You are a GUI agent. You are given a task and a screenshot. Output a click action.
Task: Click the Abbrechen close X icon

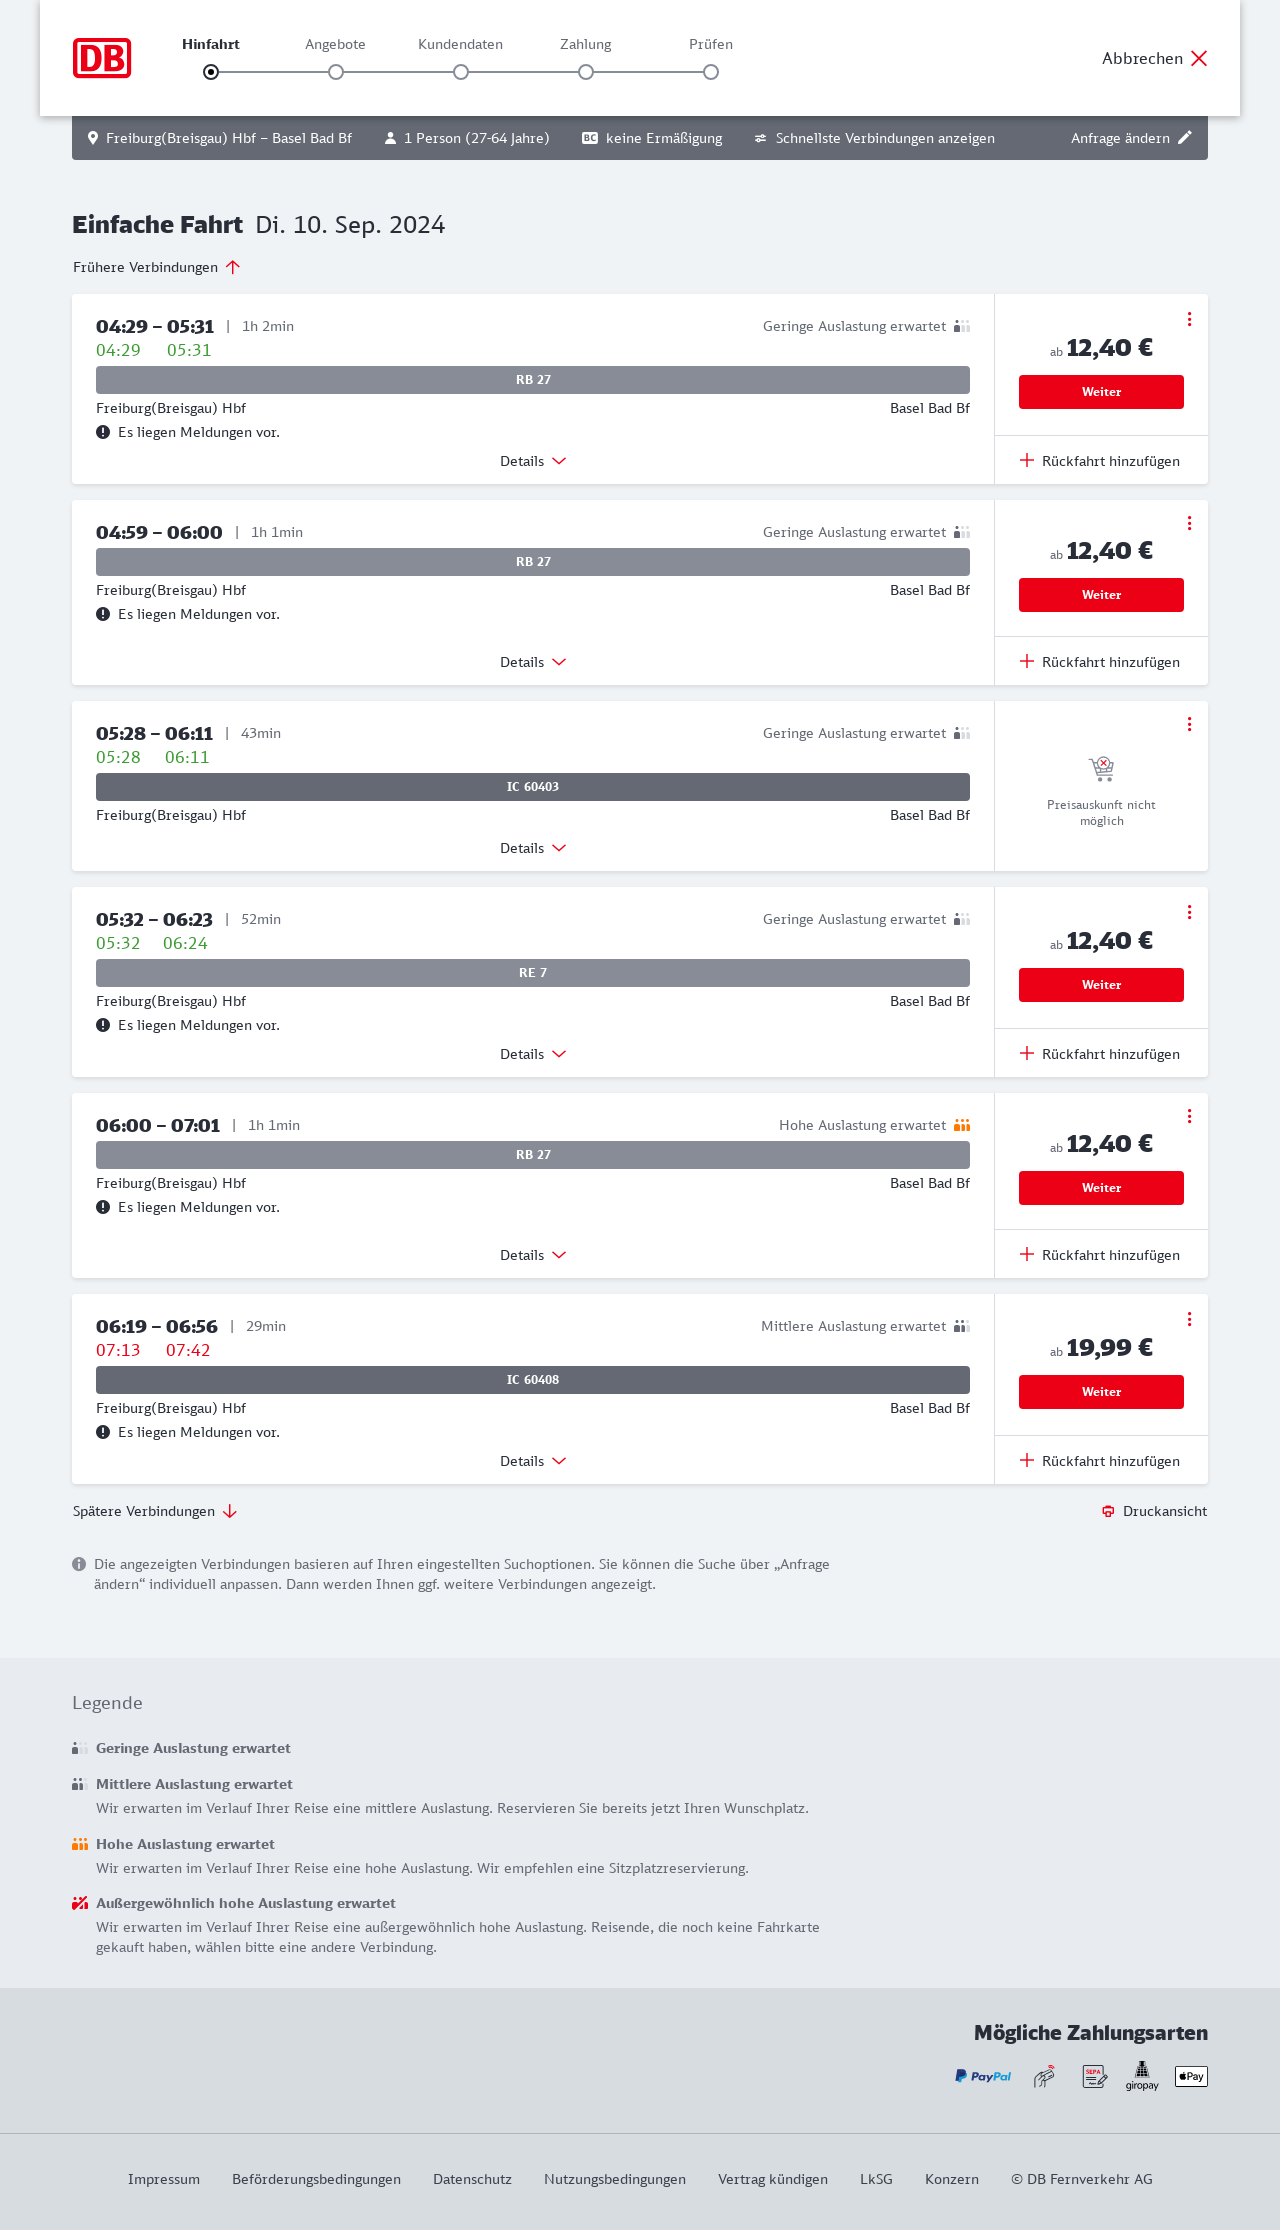pos(1199,58)
